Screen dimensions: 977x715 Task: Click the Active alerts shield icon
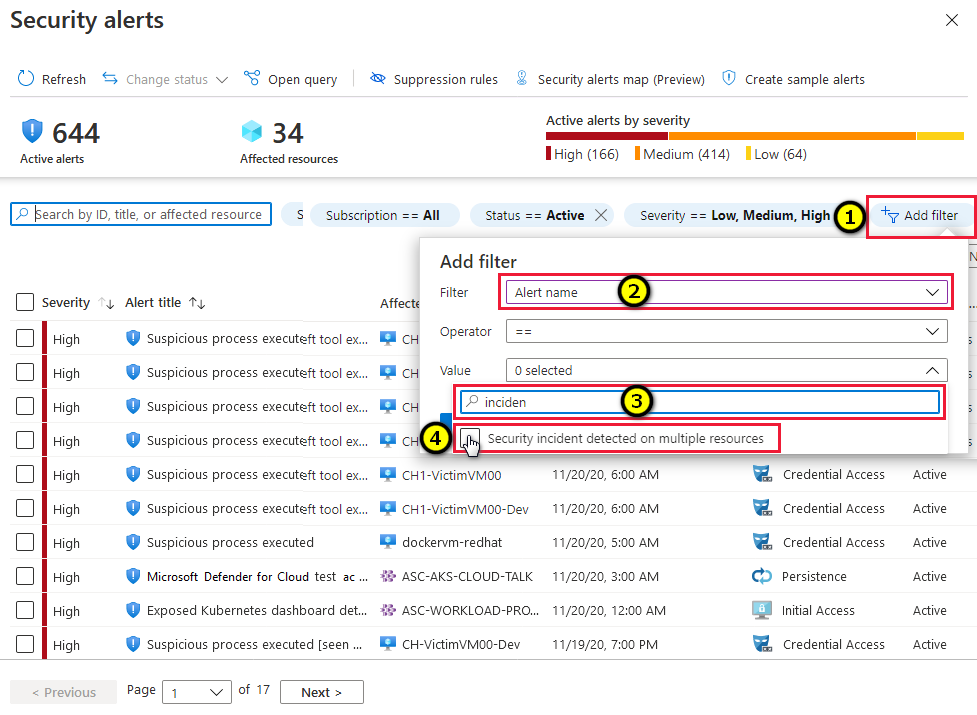tap(32, 131)
